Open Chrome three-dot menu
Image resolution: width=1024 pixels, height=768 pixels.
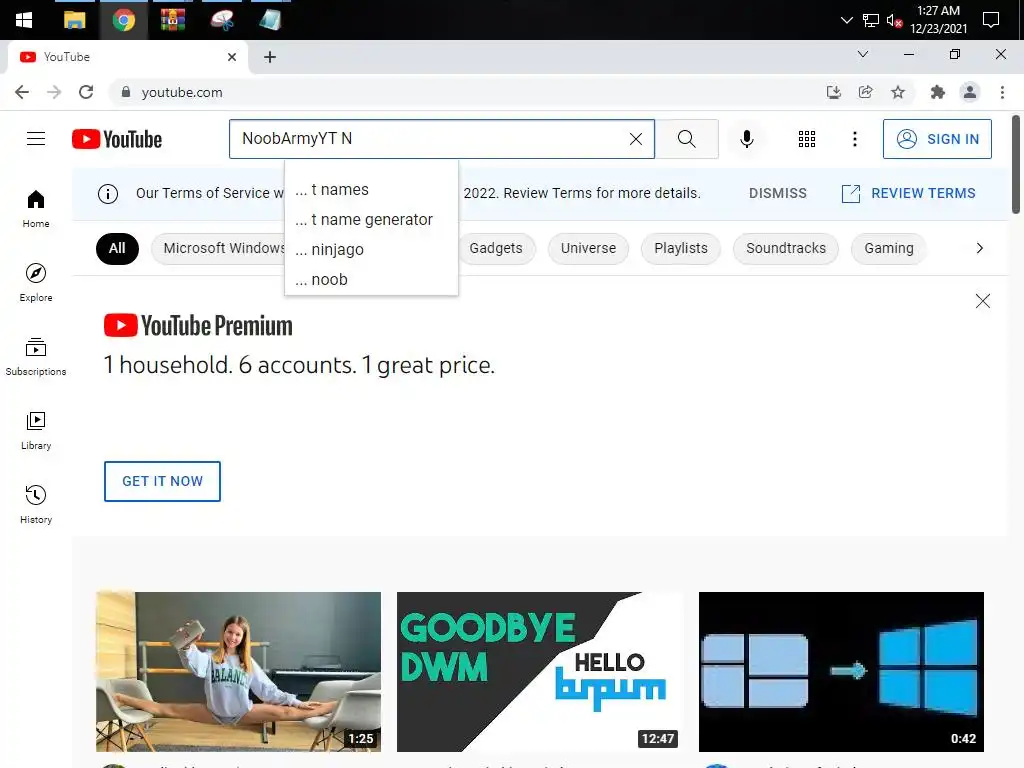1002,92
